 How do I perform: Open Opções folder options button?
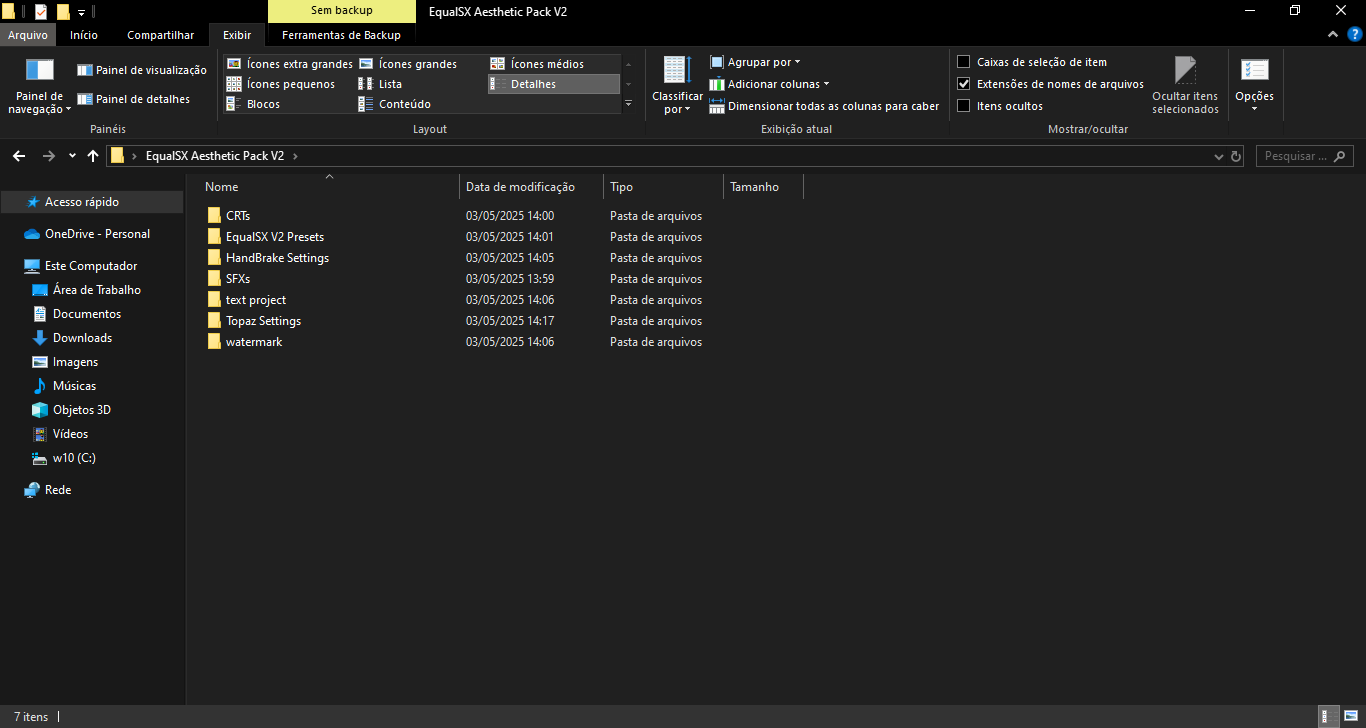point(1254,86)
